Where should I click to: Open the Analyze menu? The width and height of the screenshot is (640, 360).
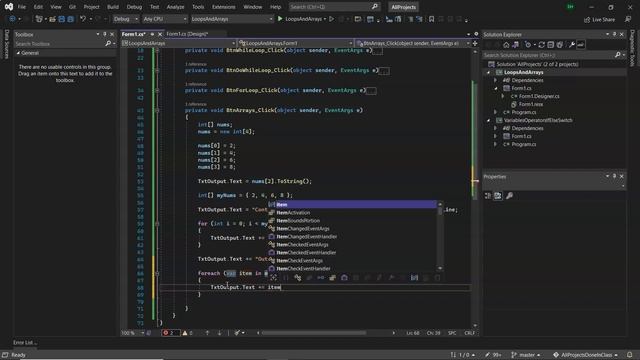[x=176, y=7]
